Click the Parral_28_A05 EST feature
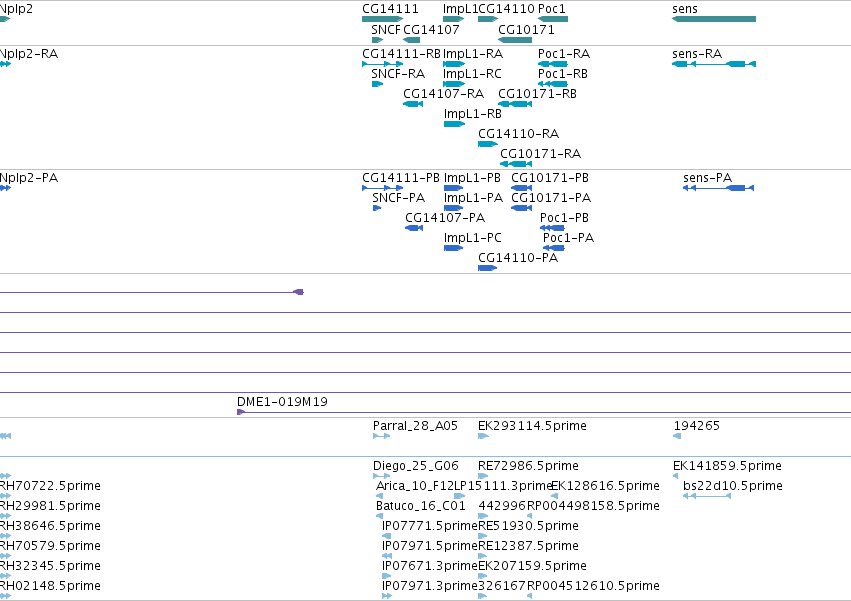 (x=382, y=436)
